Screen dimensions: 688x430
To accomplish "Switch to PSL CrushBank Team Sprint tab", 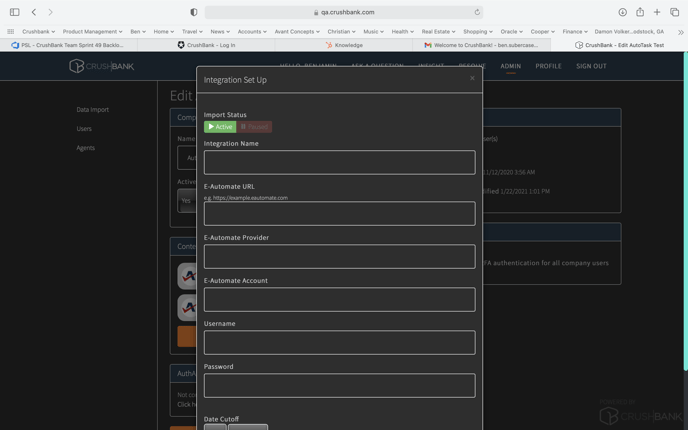I will (68, 45).
